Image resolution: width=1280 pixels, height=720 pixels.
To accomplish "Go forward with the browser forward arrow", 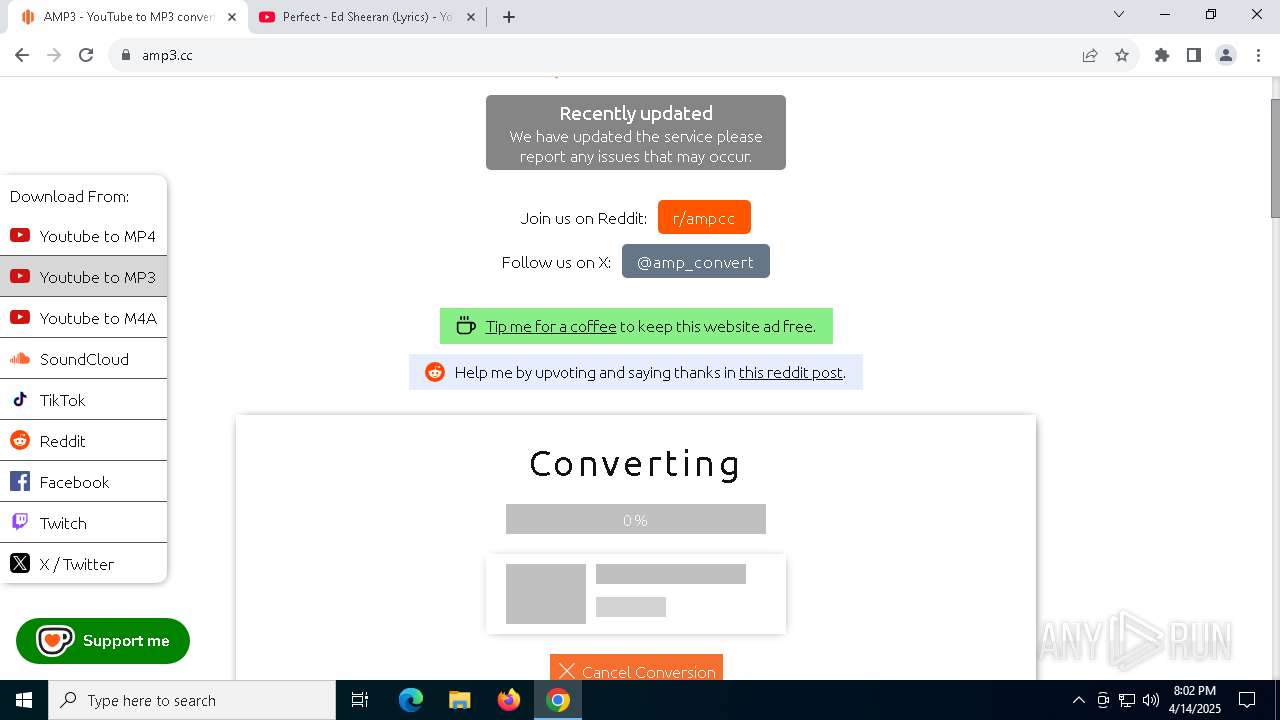I will (x=54, y=55).
